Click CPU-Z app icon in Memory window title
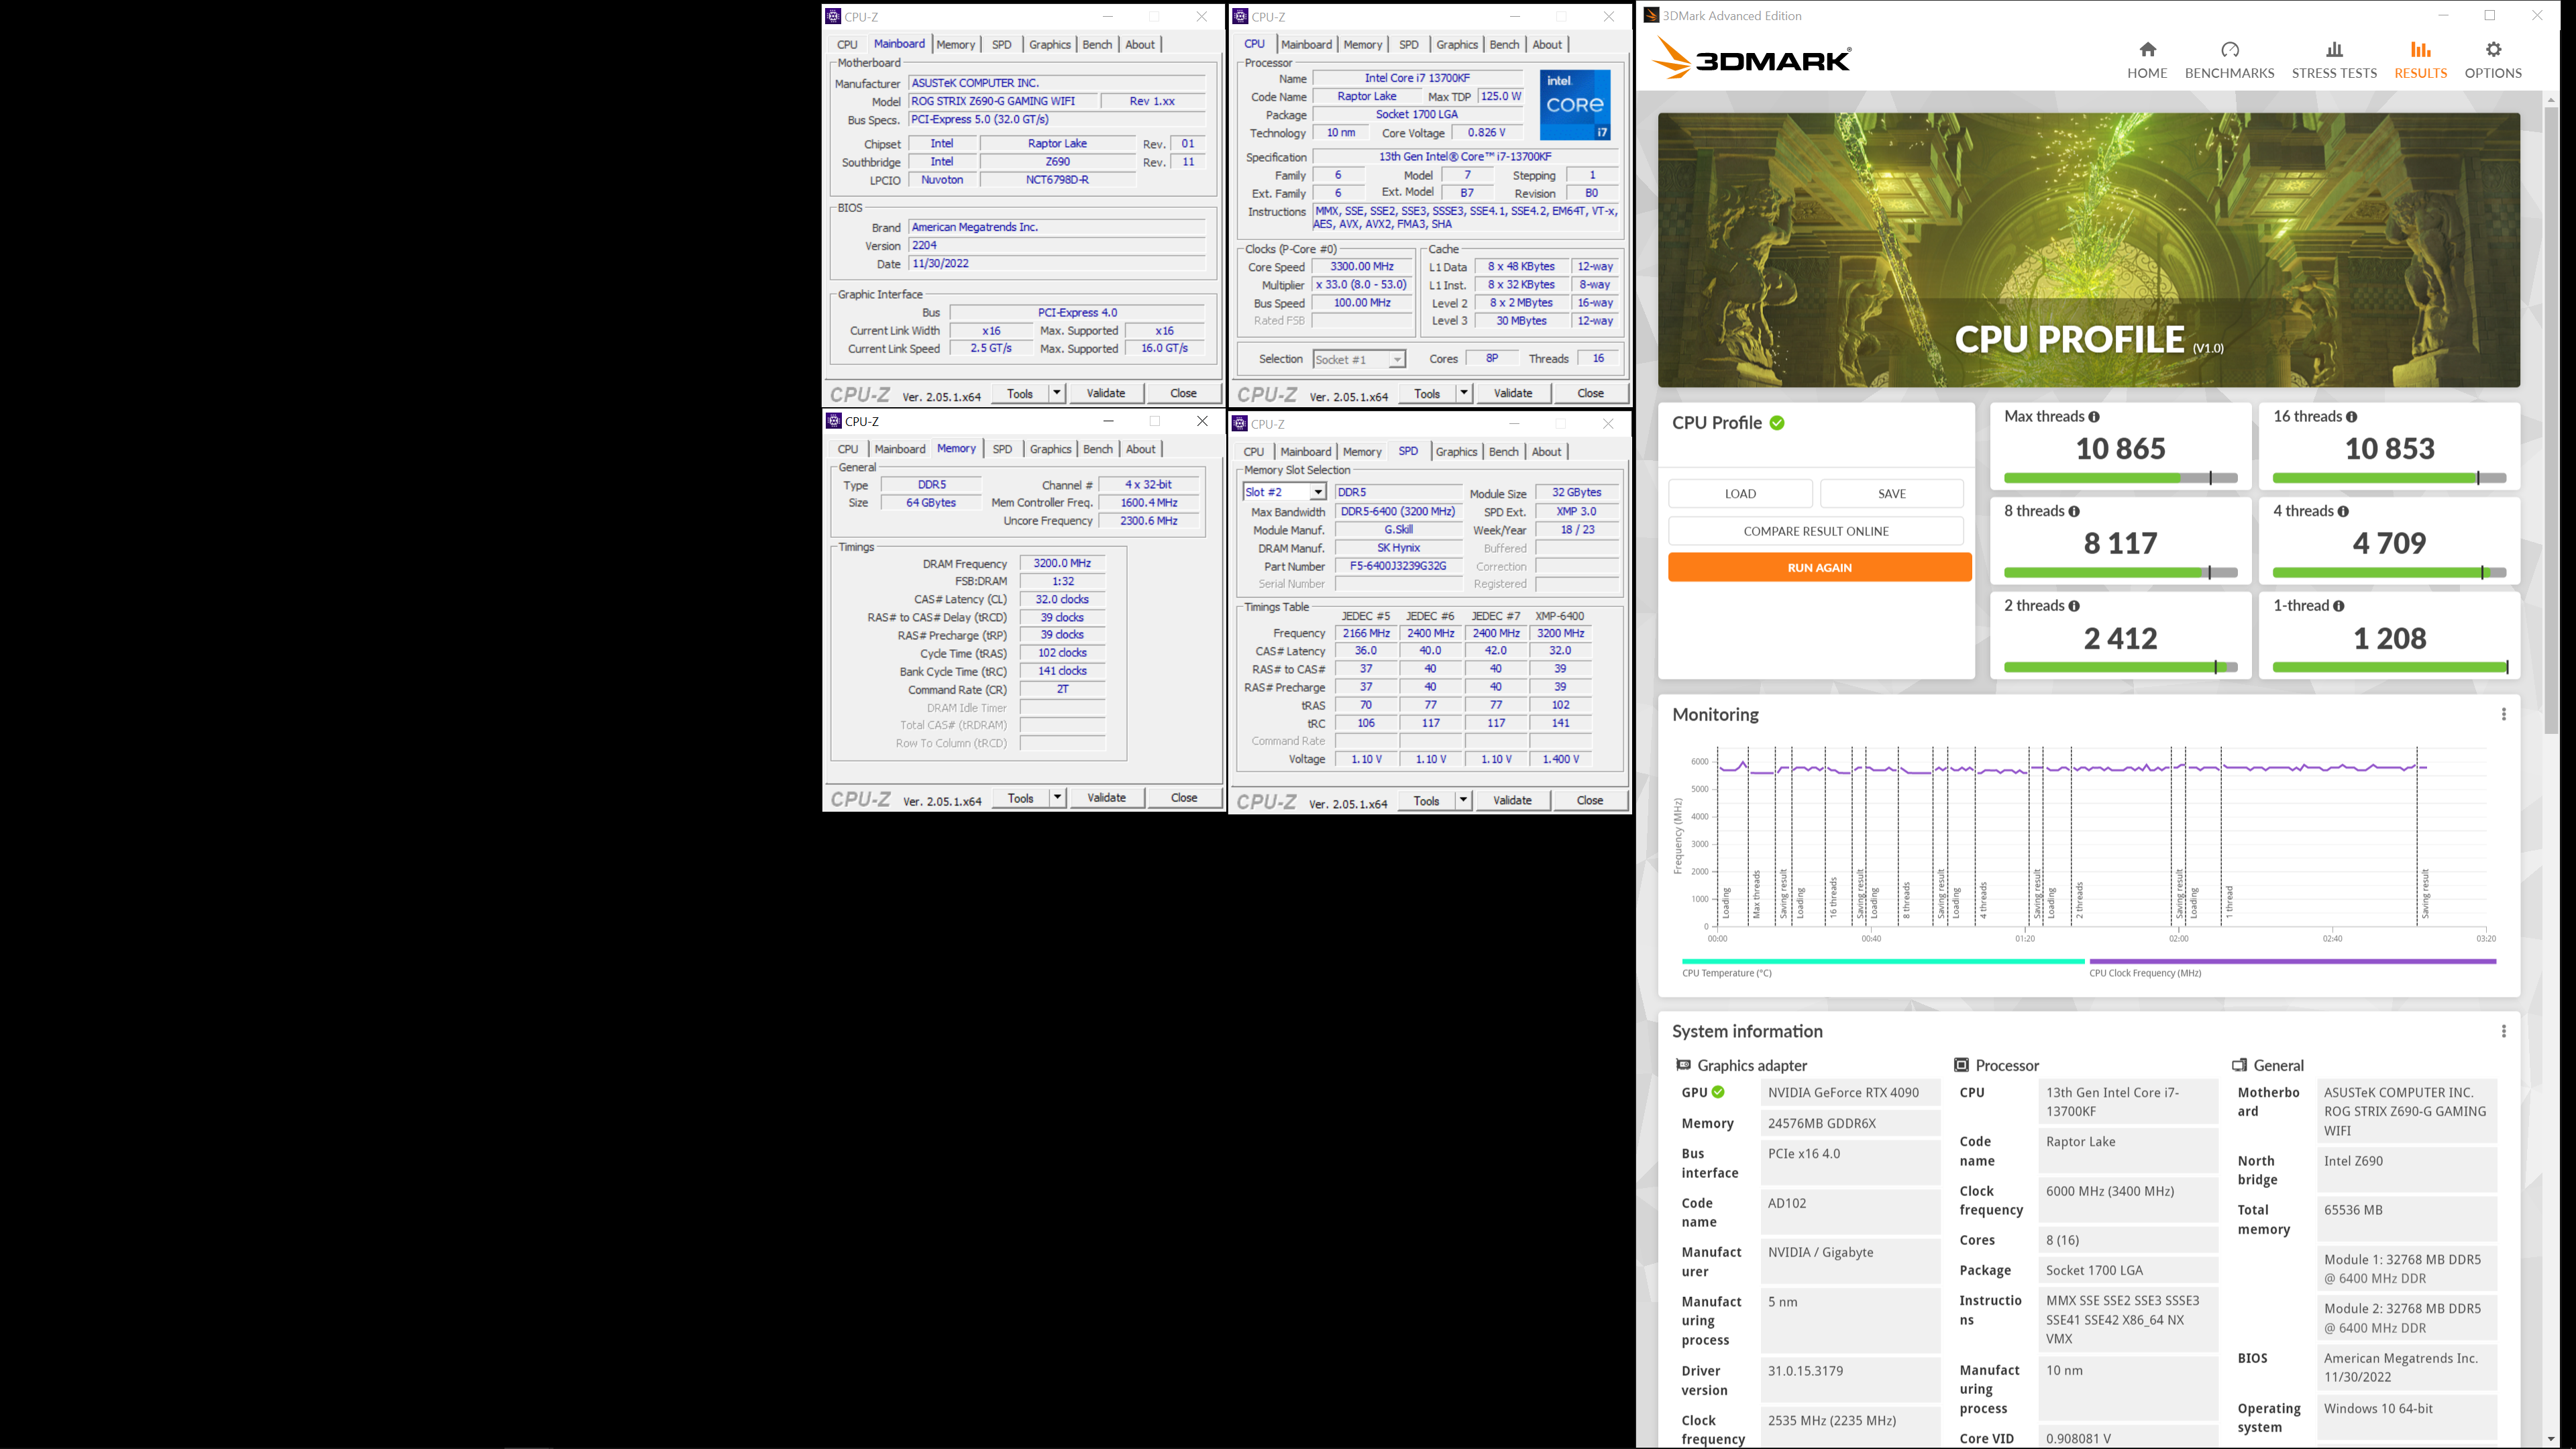2576x1449 pixels. 834,421
